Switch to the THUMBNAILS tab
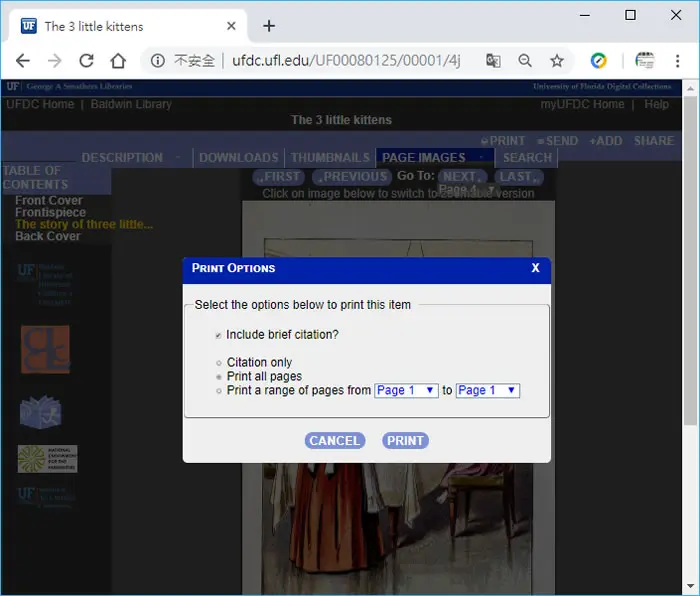The width and height of the screenshot is (700, 596). (330, 158)
